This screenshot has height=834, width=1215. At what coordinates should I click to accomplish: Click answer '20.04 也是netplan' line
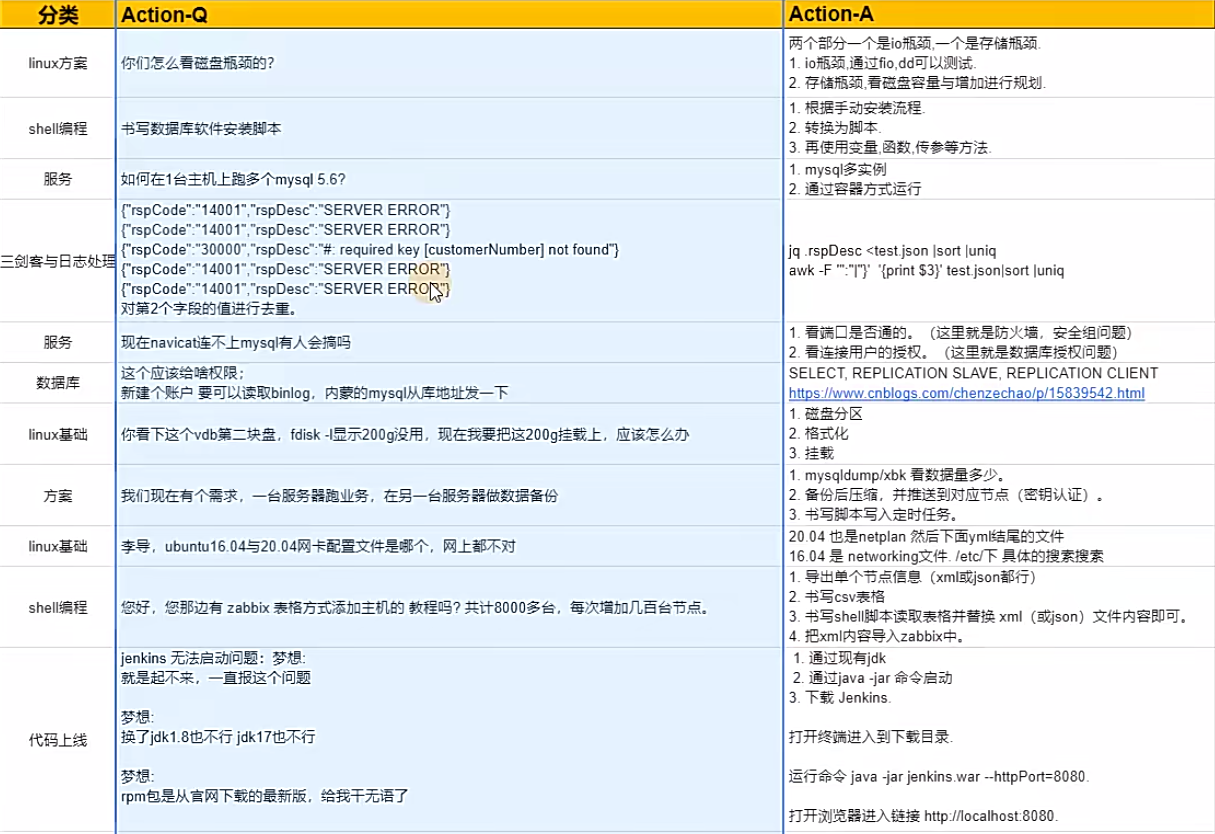(927, 536)
